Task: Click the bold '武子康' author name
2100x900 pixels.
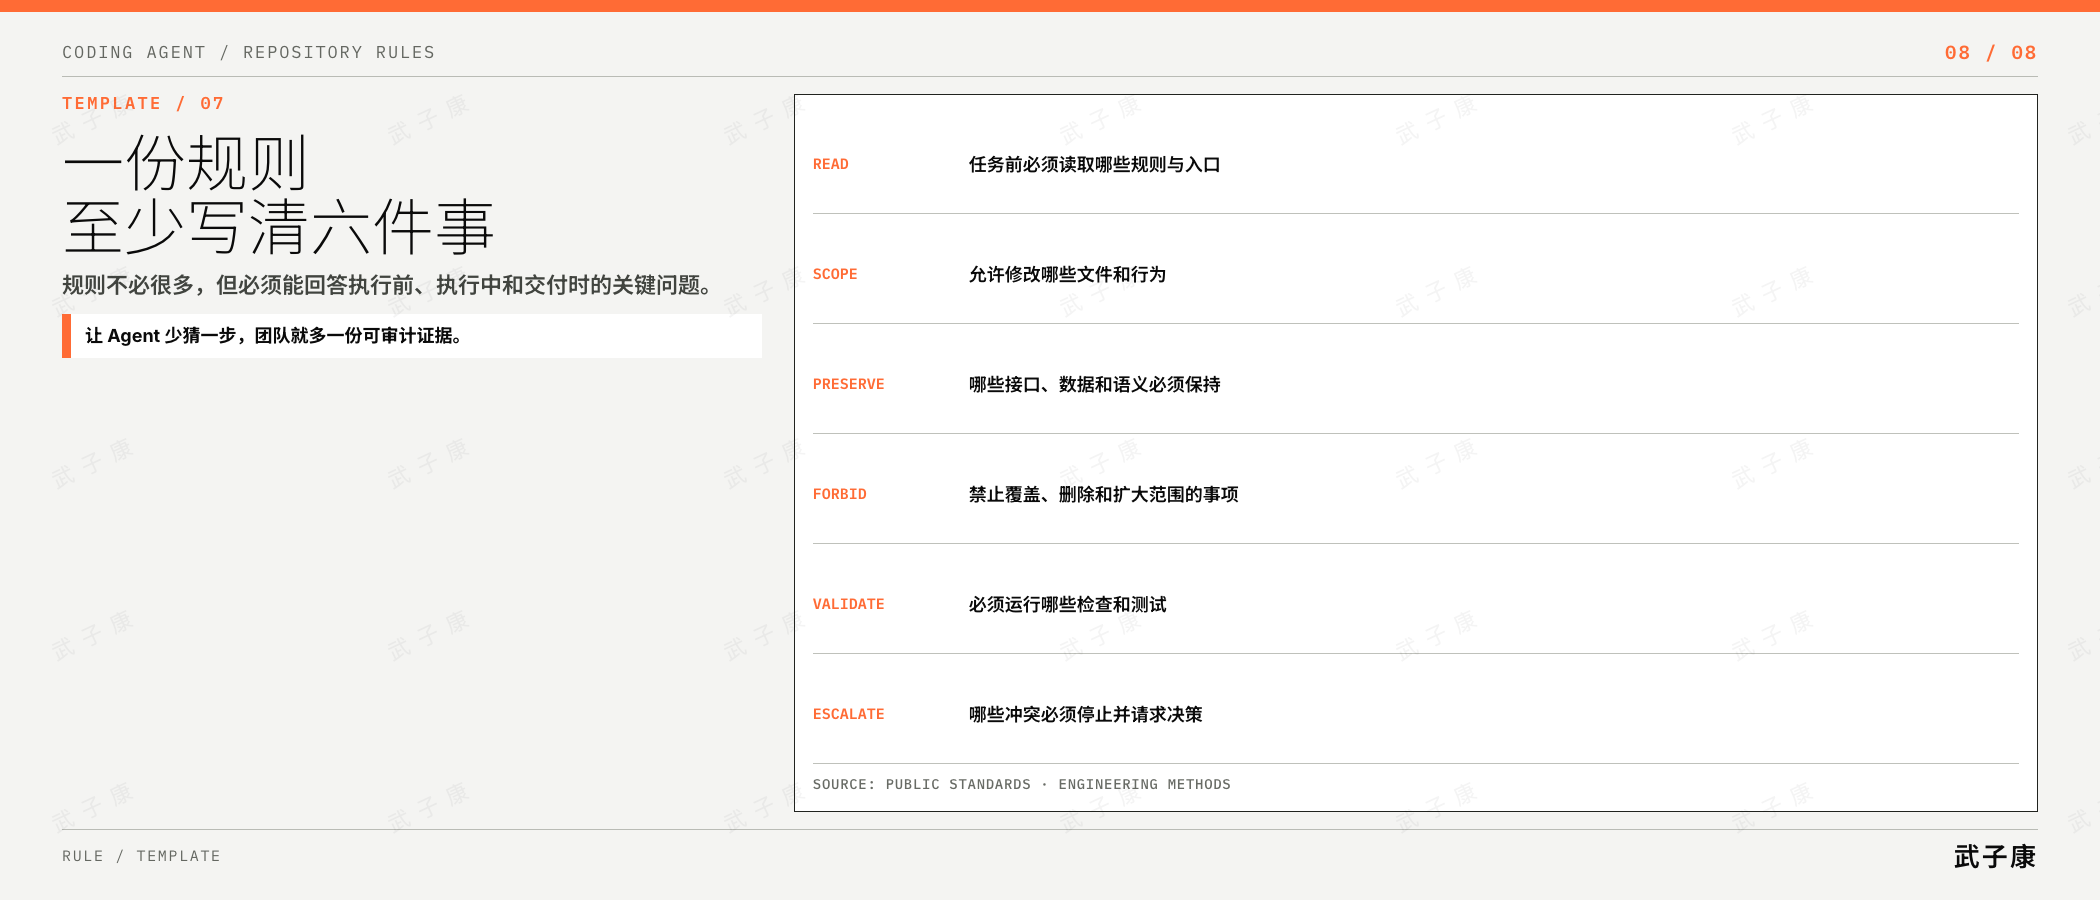Action: click(x=1995, y=857)
